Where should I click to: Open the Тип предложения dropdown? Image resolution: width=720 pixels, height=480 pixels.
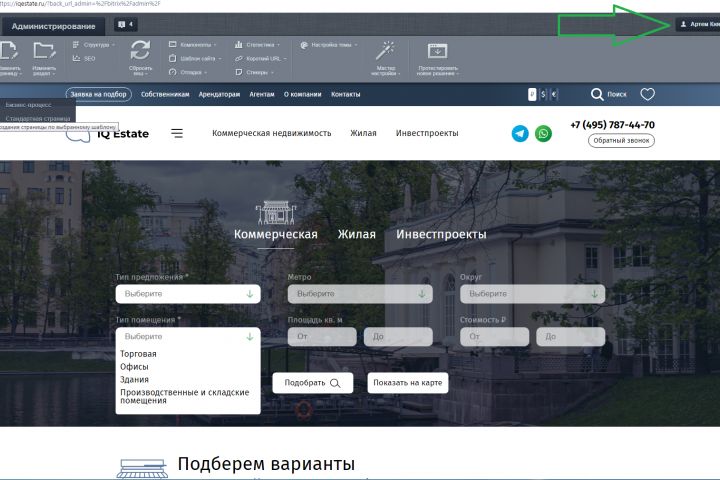pos(188,294)
